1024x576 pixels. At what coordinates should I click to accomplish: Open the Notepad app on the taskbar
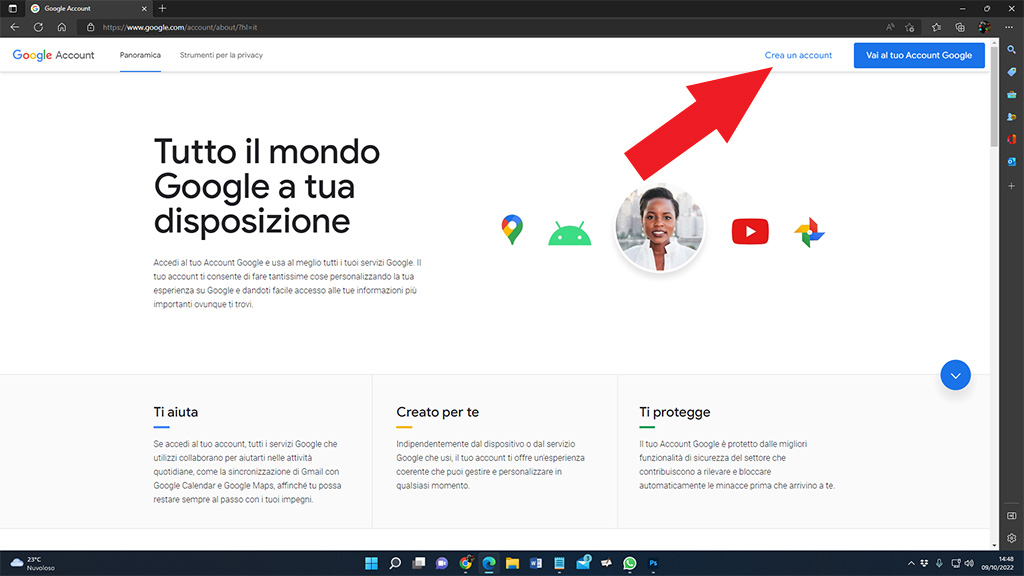pos(559,563)
